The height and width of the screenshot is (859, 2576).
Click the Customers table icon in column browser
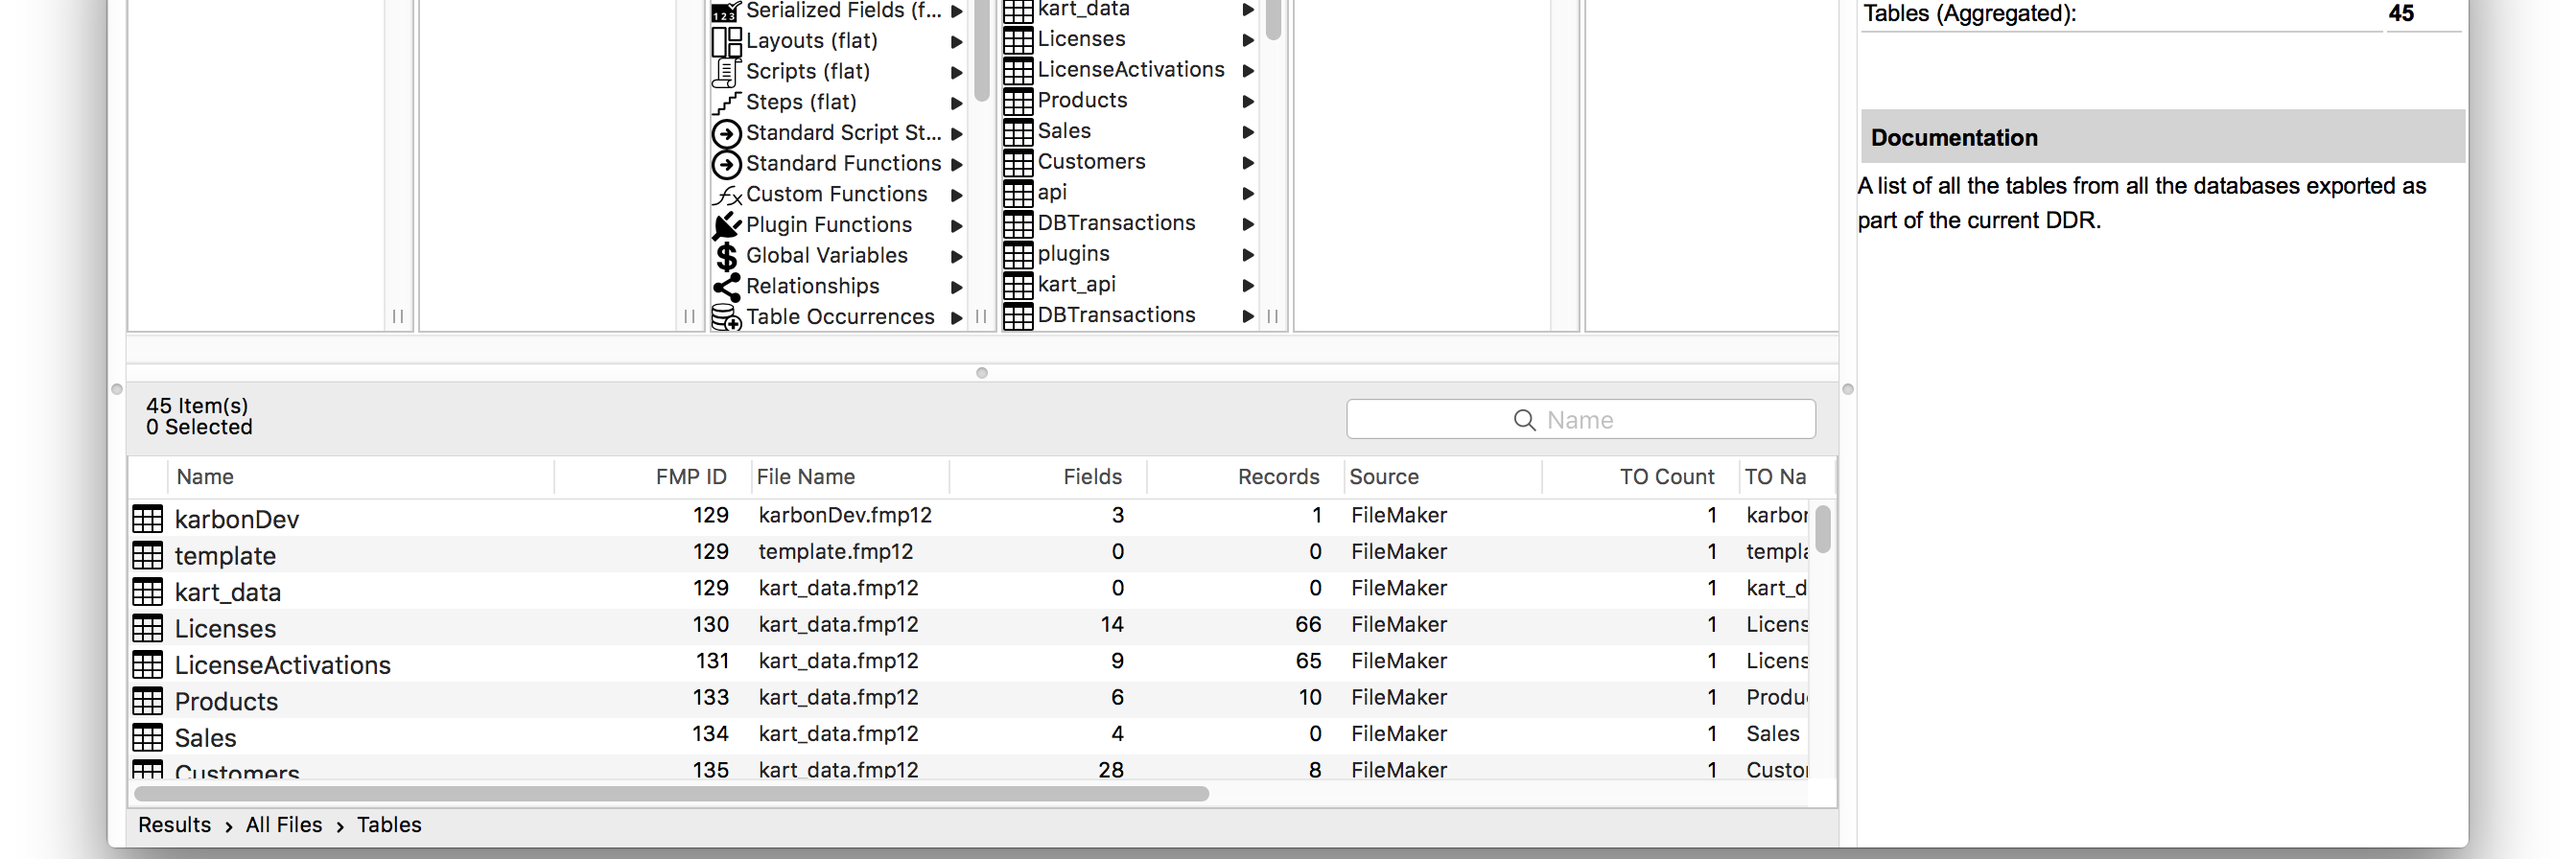[x=1018, y=163]
